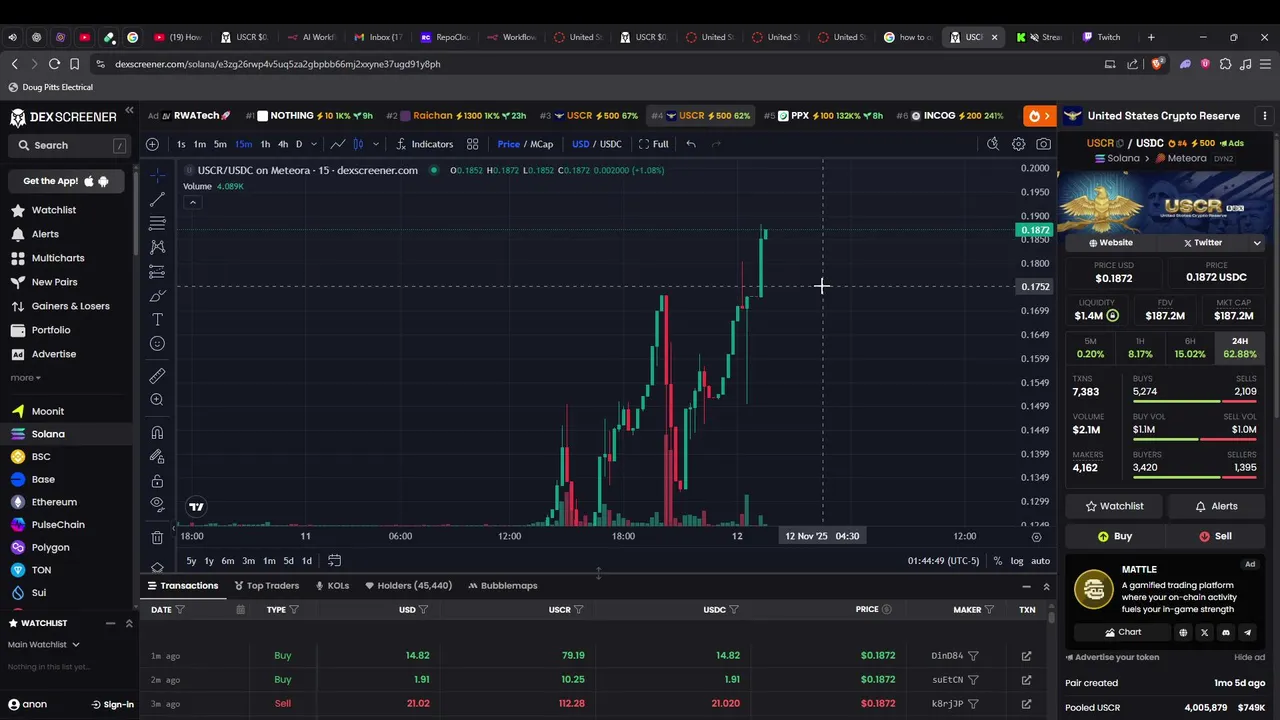Viewport: 1280px width, 720px height.
Task: Select the trend line drawing tool
Action: 157,199
